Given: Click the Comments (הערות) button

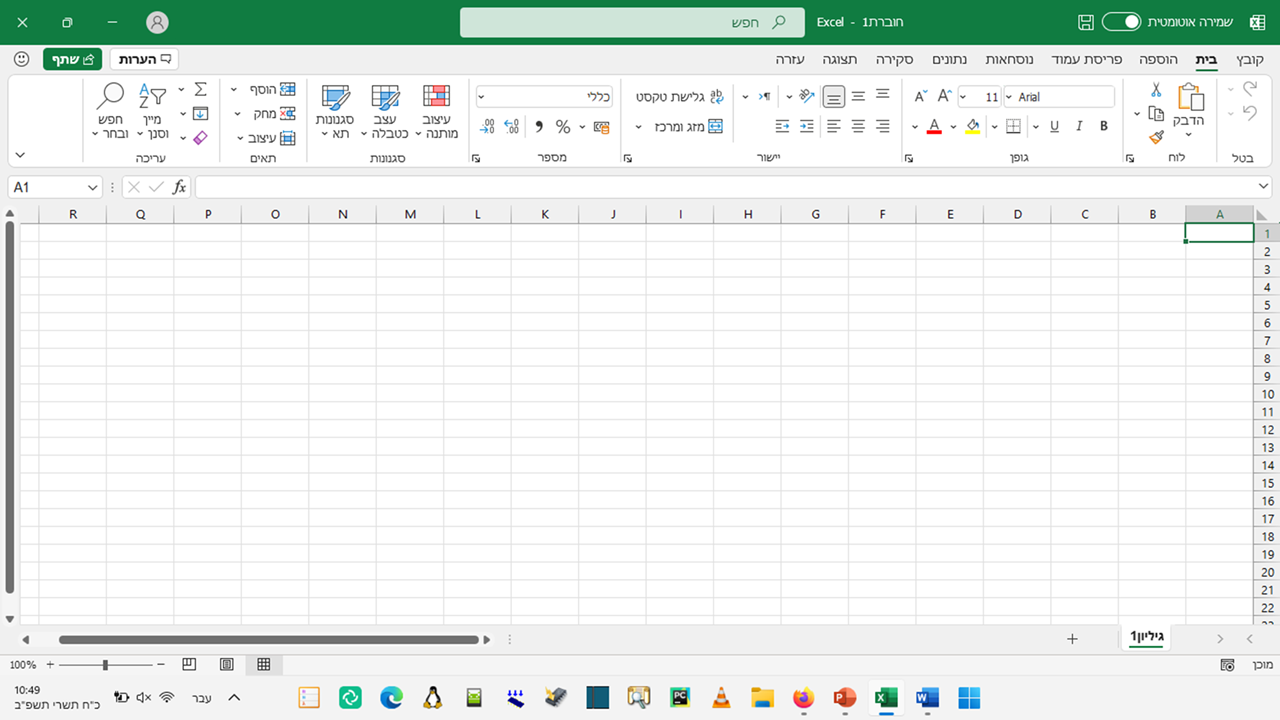Looking at the screenshot, I should (144, 59).
